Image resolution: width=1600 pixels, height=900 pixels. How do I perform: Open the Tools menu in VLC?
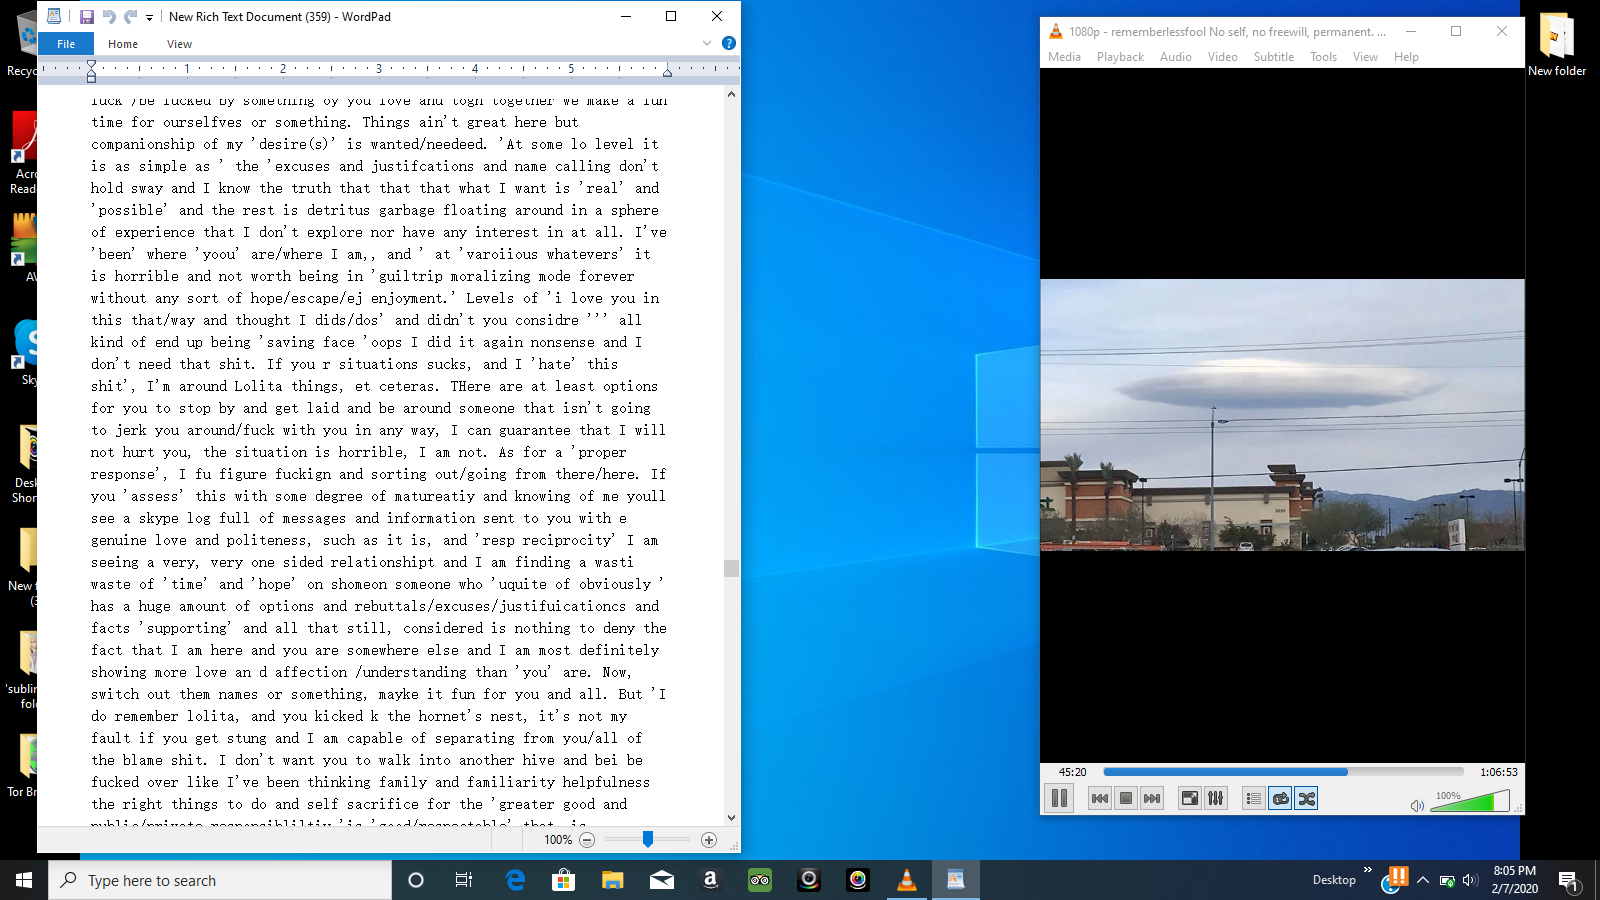[x=1324, y=57]
